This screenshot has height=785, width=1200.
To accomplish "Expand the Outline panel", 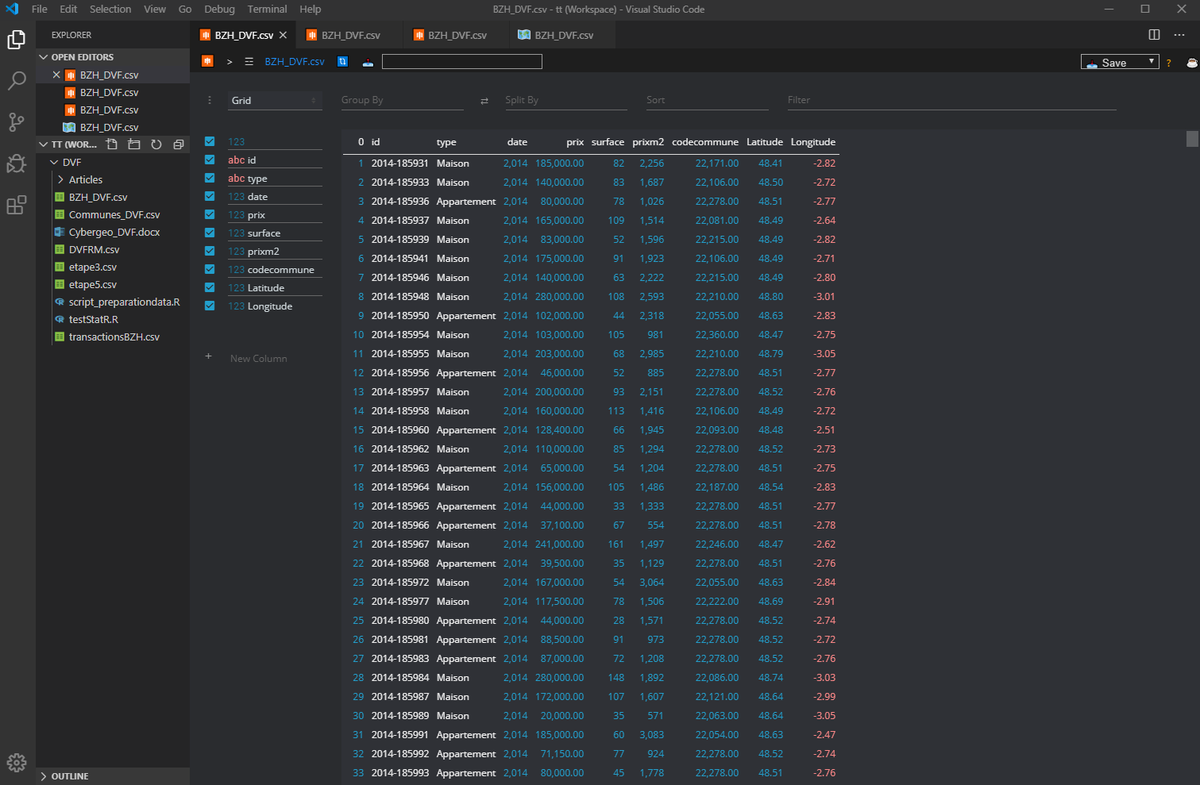I will (112, 776).
